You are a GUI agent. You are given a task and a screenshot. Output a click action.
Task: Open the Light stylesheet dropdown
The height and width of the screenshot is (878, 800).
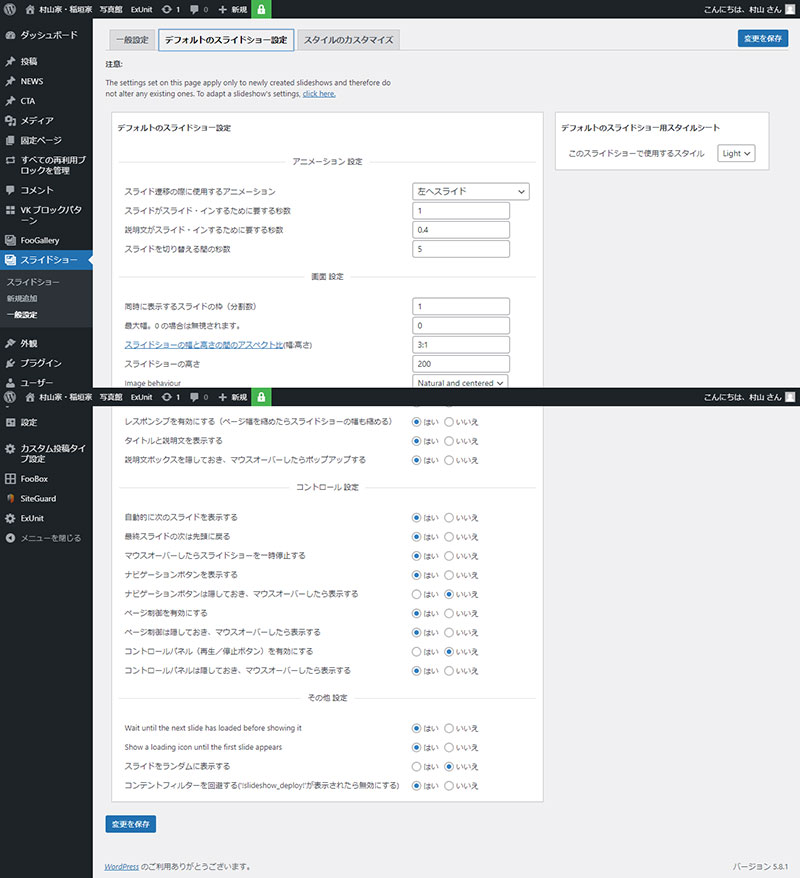pyautogui.click(x=736, y=153)
